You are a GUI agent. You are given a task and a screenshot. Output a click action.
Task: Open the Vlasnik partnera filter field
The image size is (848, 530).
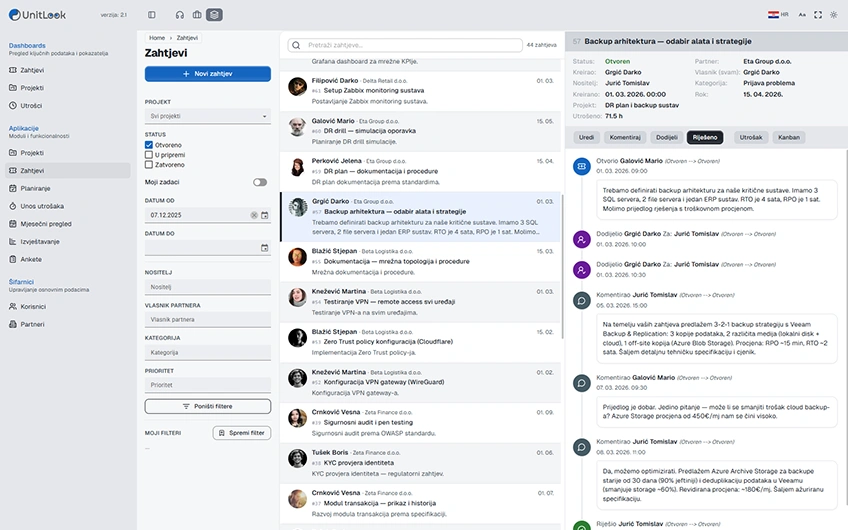tap(208, 319)
